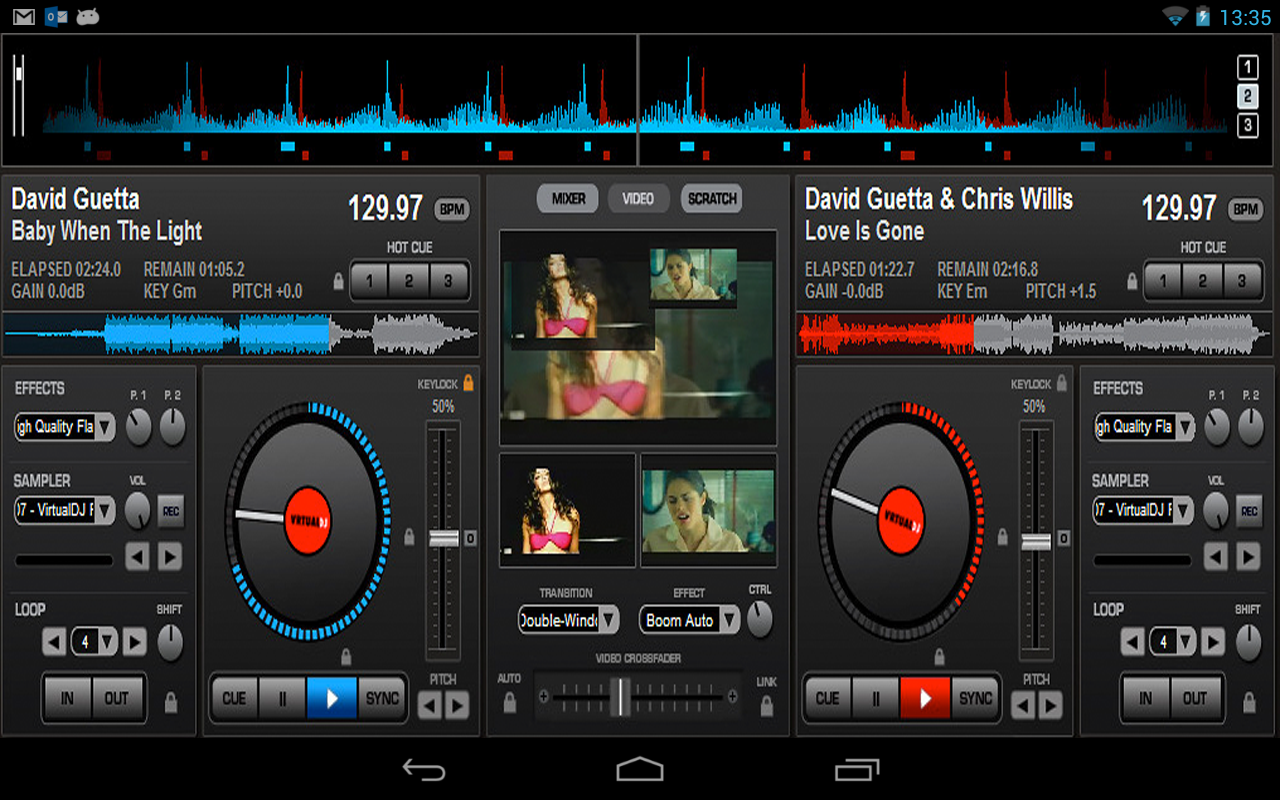Image resolution: width=1280 pixels, height=800 pixels.
Task: Open the right deck sampler dropdown
Action: (x=1144, y=511)
